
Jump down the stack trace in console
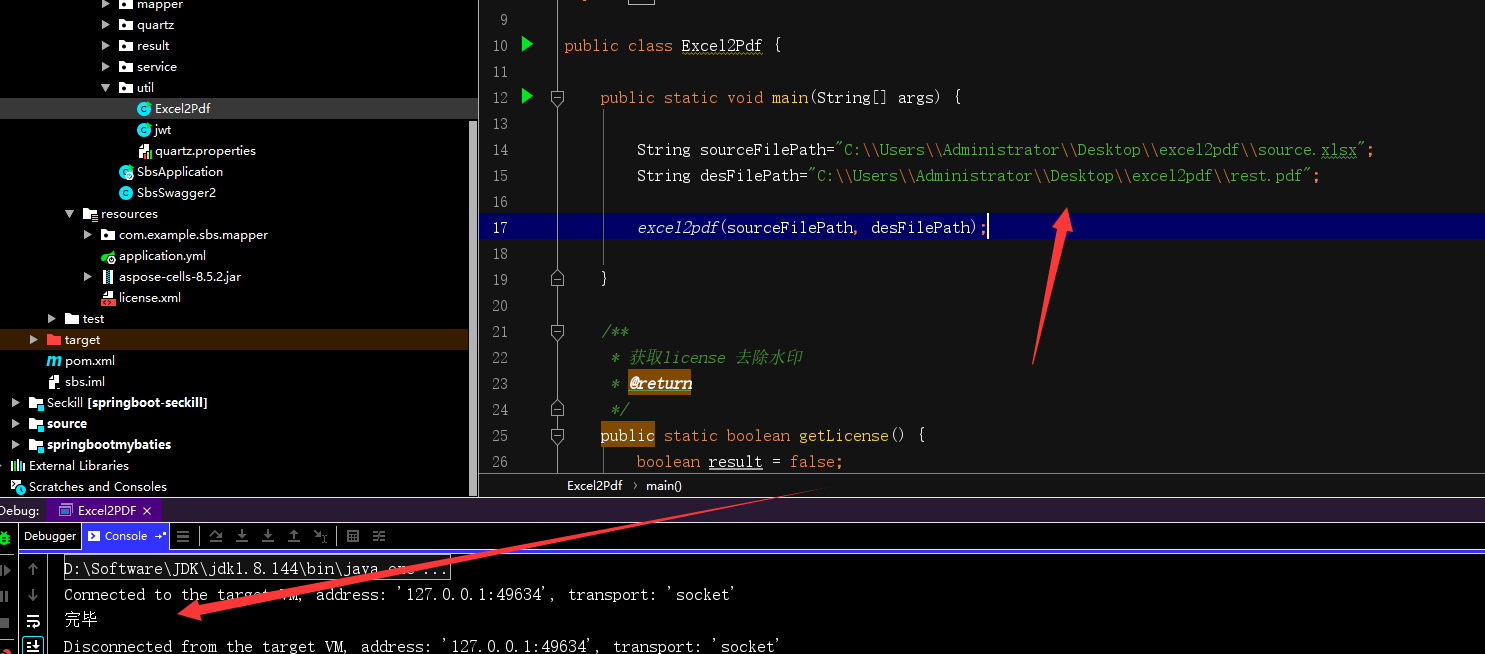[x=33, y=595]
